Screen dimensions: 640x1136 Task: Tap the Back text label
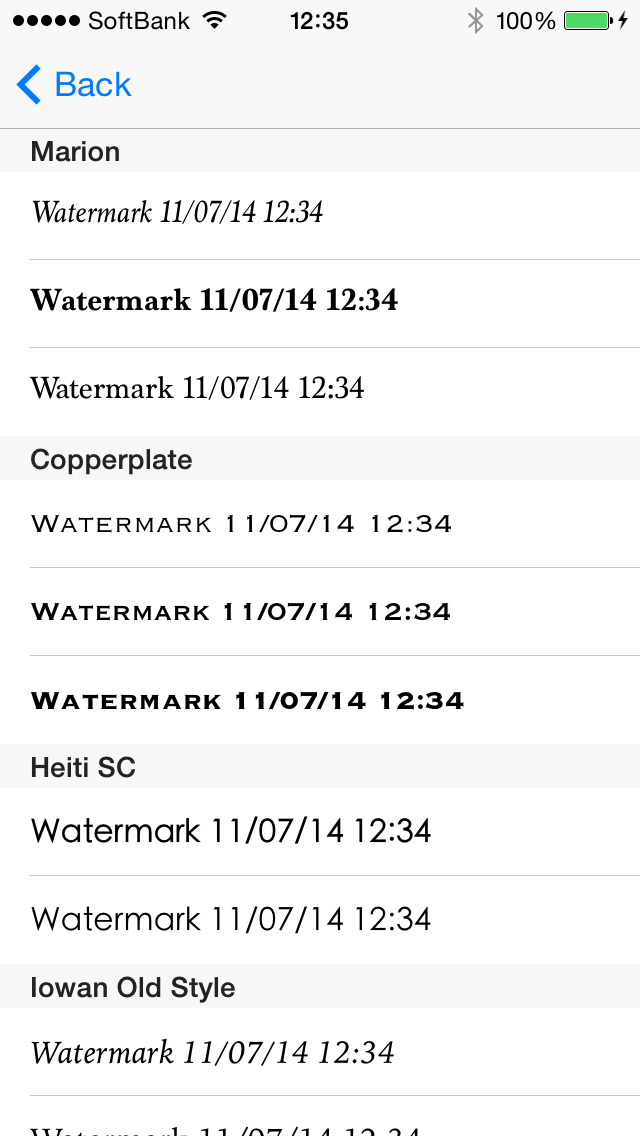(x=93, y=85)
